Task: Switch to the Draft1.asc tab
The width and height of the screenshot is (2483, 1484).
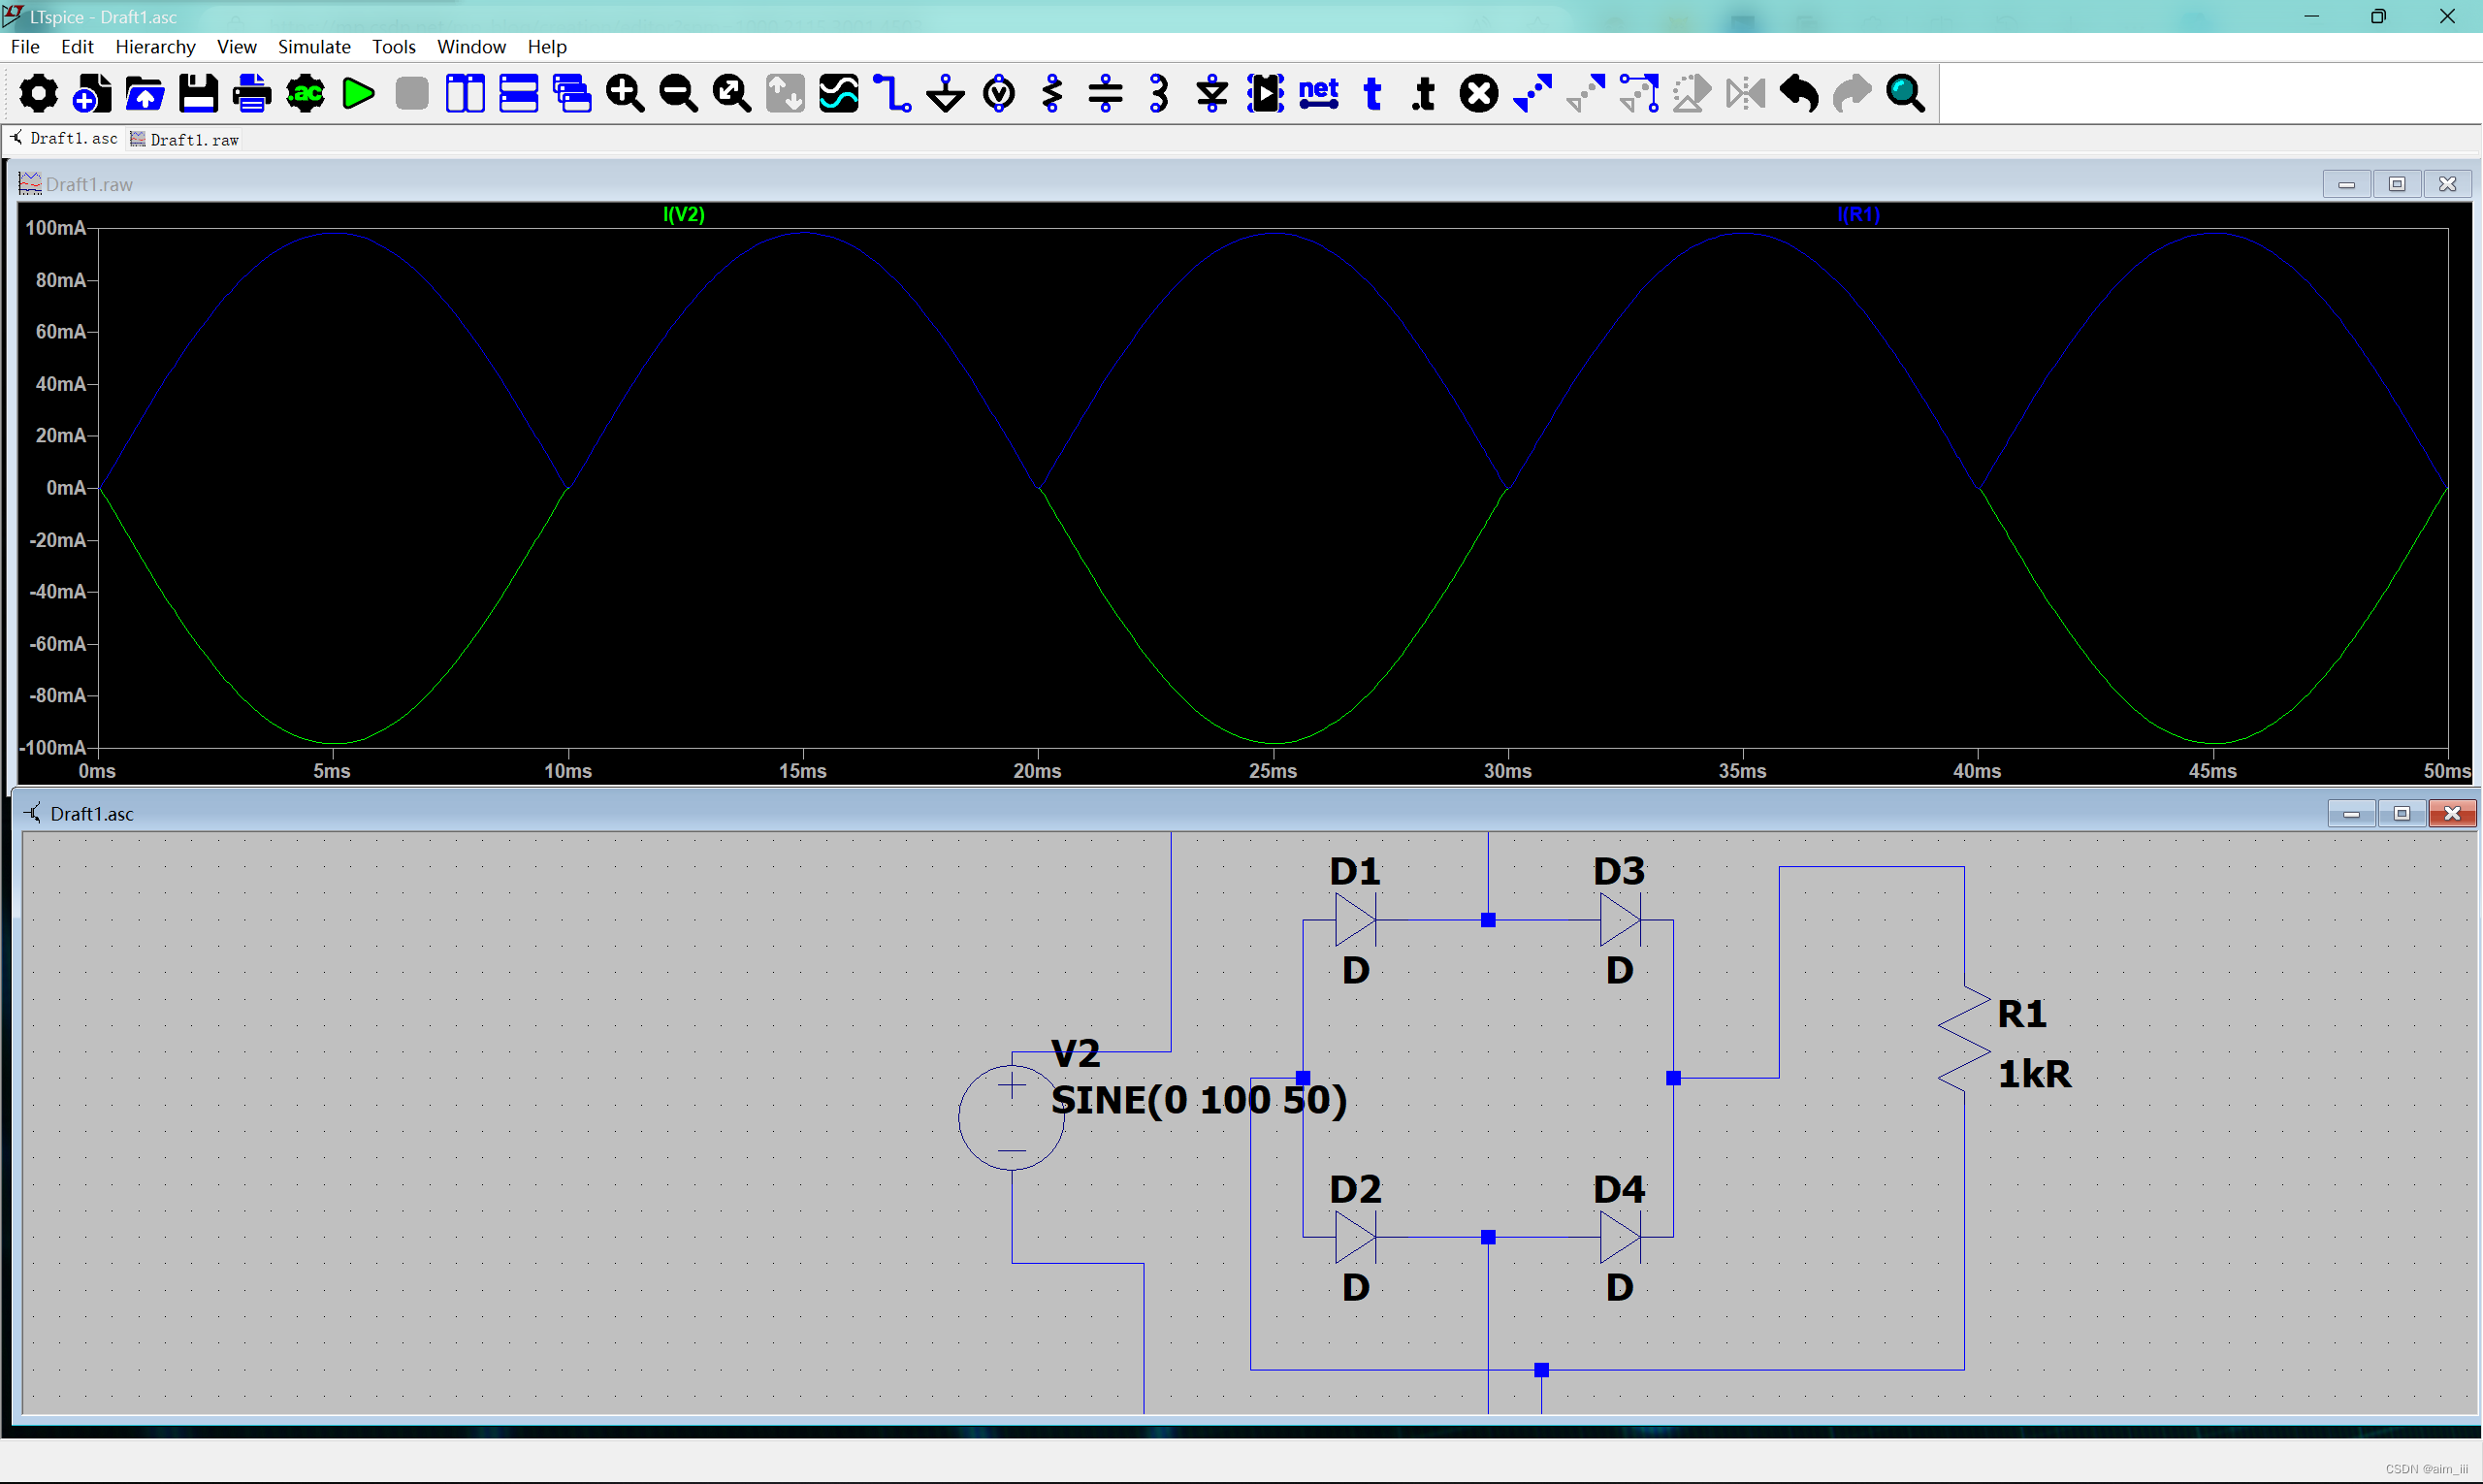Action: [x=64, y=139]
